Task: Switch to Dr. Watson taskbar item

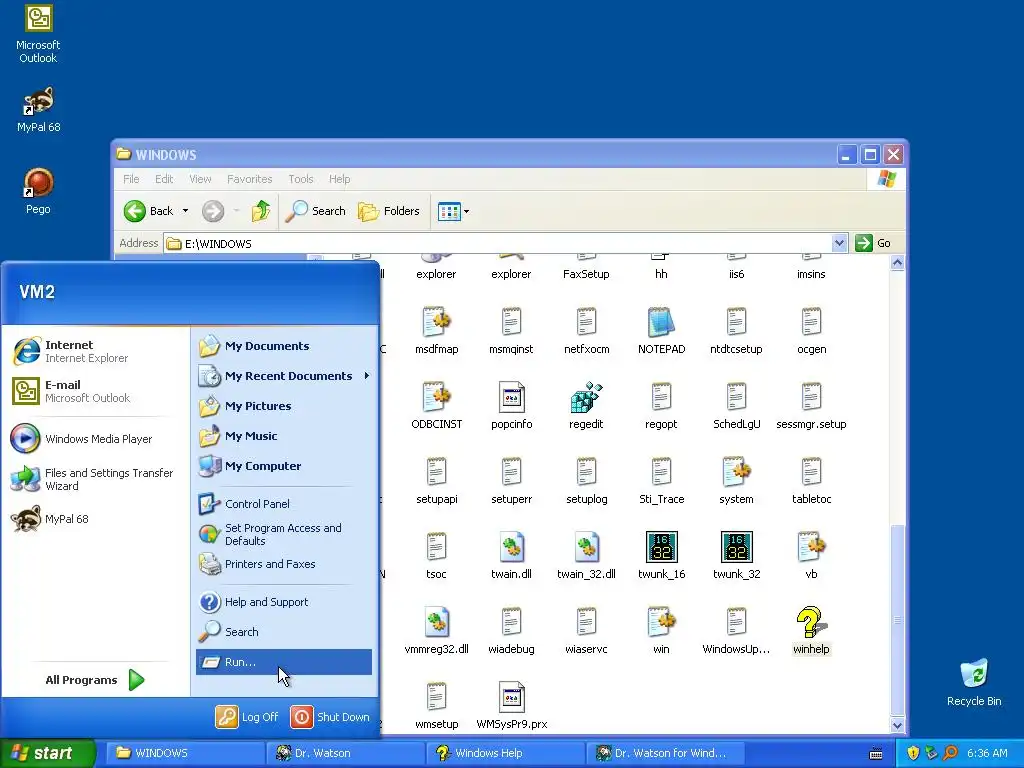Action: coord(345,753)
